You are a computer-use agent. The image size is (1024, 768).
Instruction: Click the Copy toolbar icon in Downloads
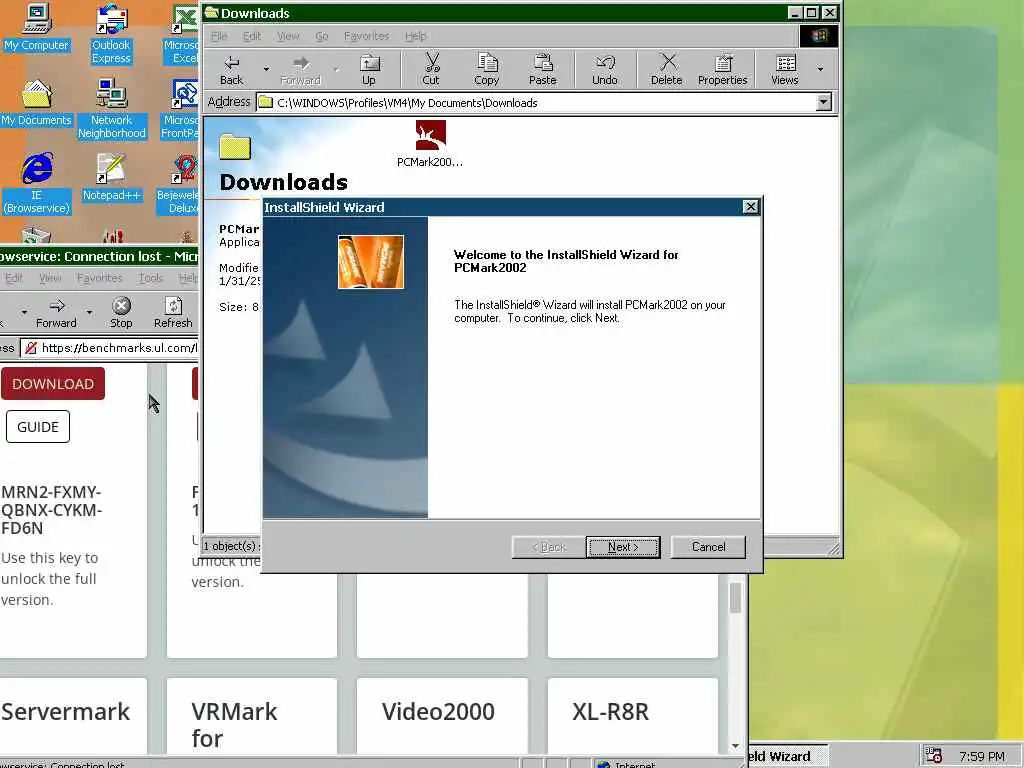(x=487, y=70)
